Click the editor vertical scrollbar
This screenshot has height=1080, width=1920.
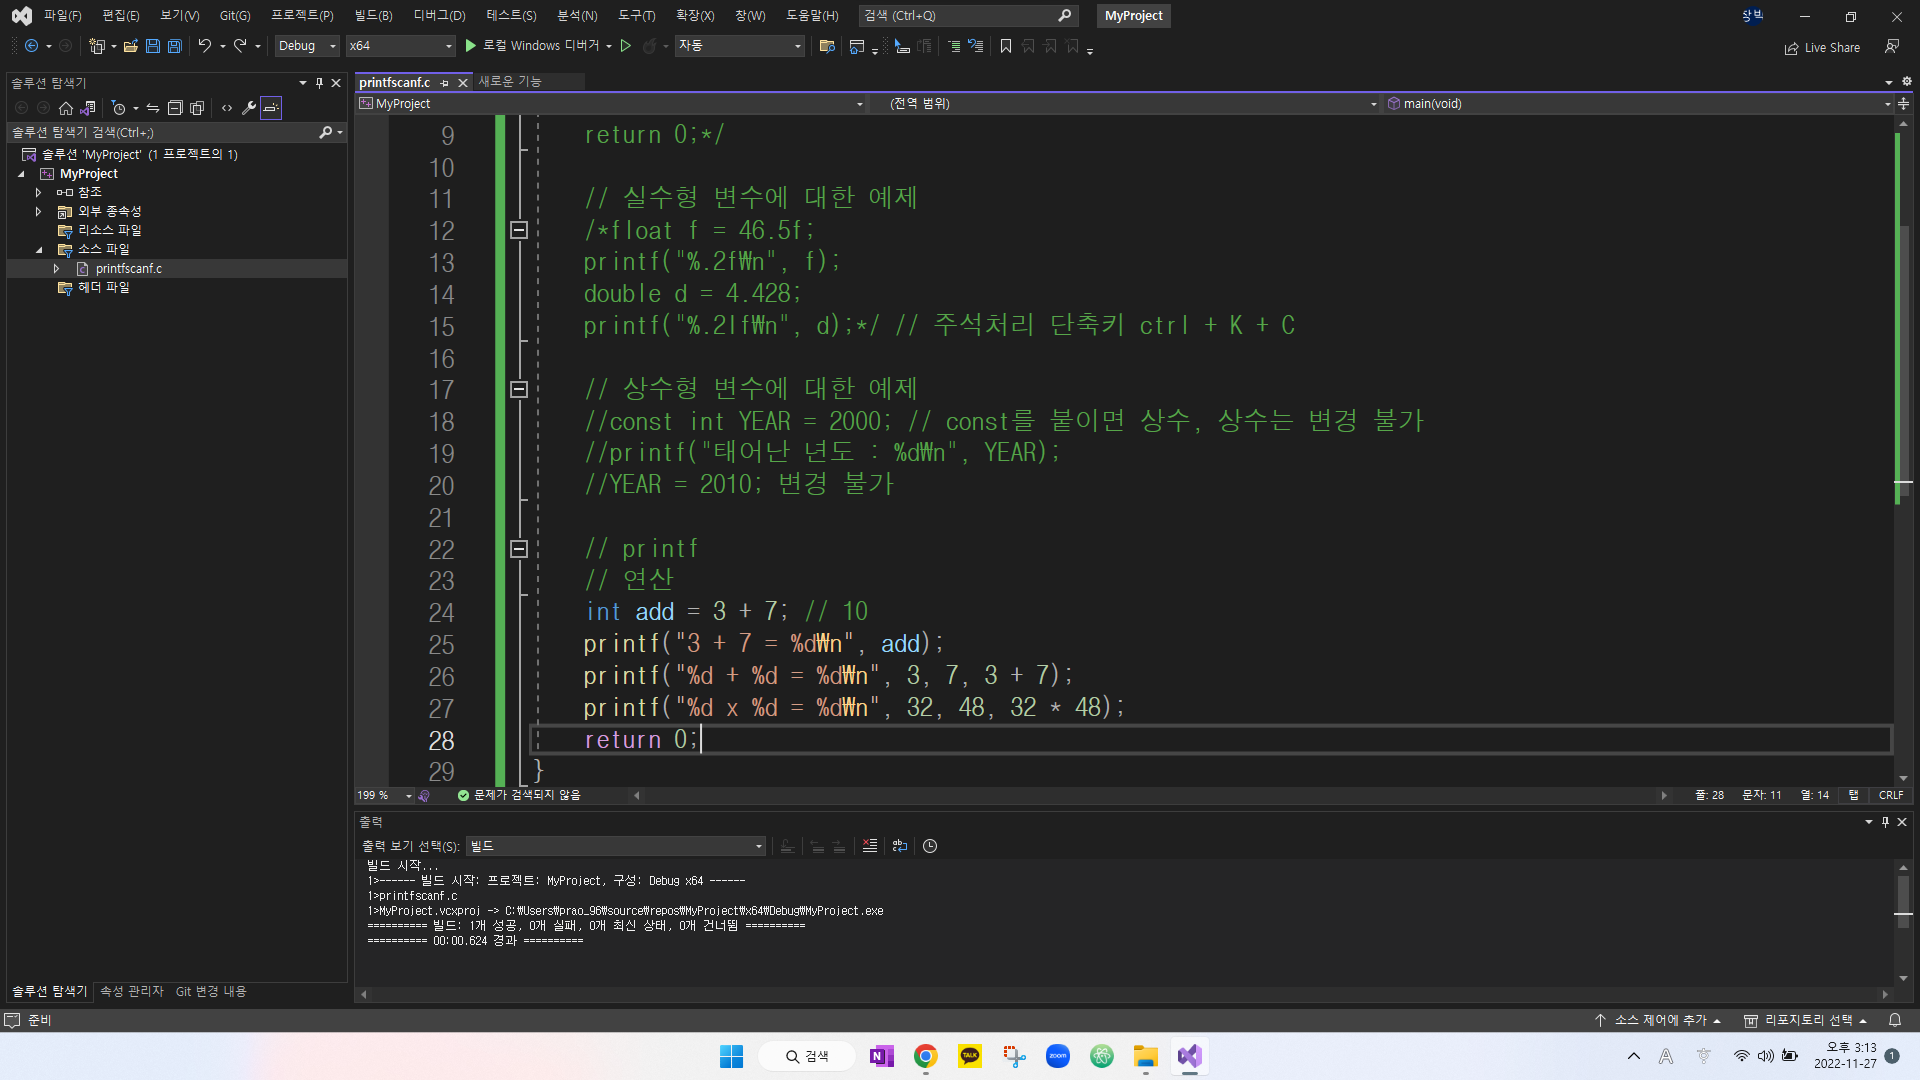click(1903, 450)
